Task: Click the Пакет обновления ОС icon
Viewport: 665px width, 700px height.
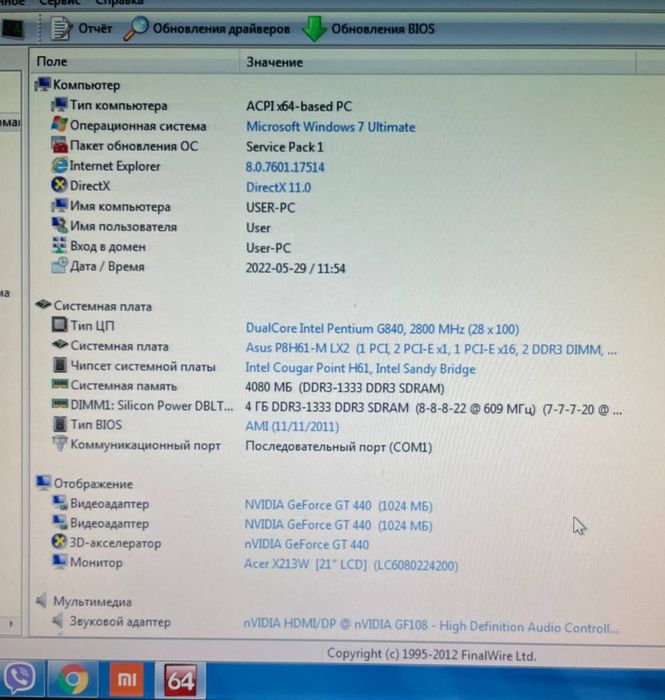Action: pos(59,145)
